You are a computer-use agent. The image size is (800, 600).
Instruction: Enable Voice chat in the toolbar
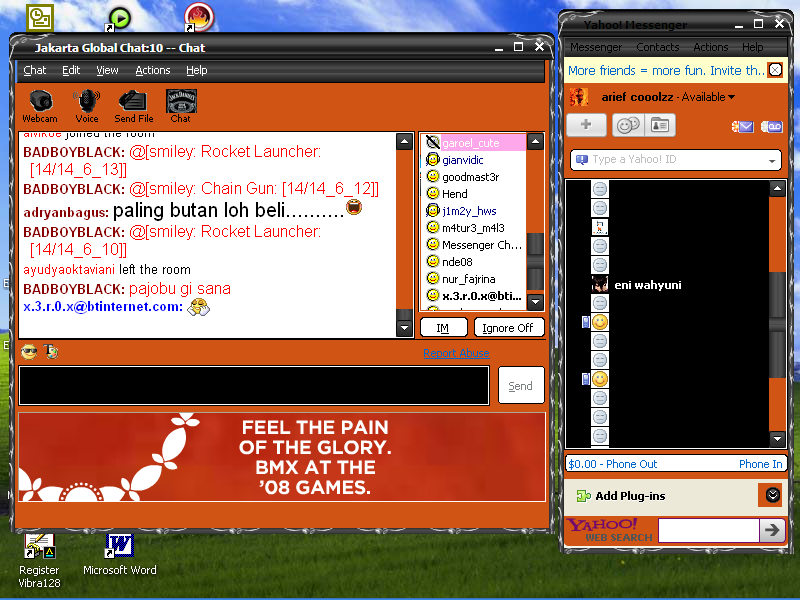tap(87, 106)
